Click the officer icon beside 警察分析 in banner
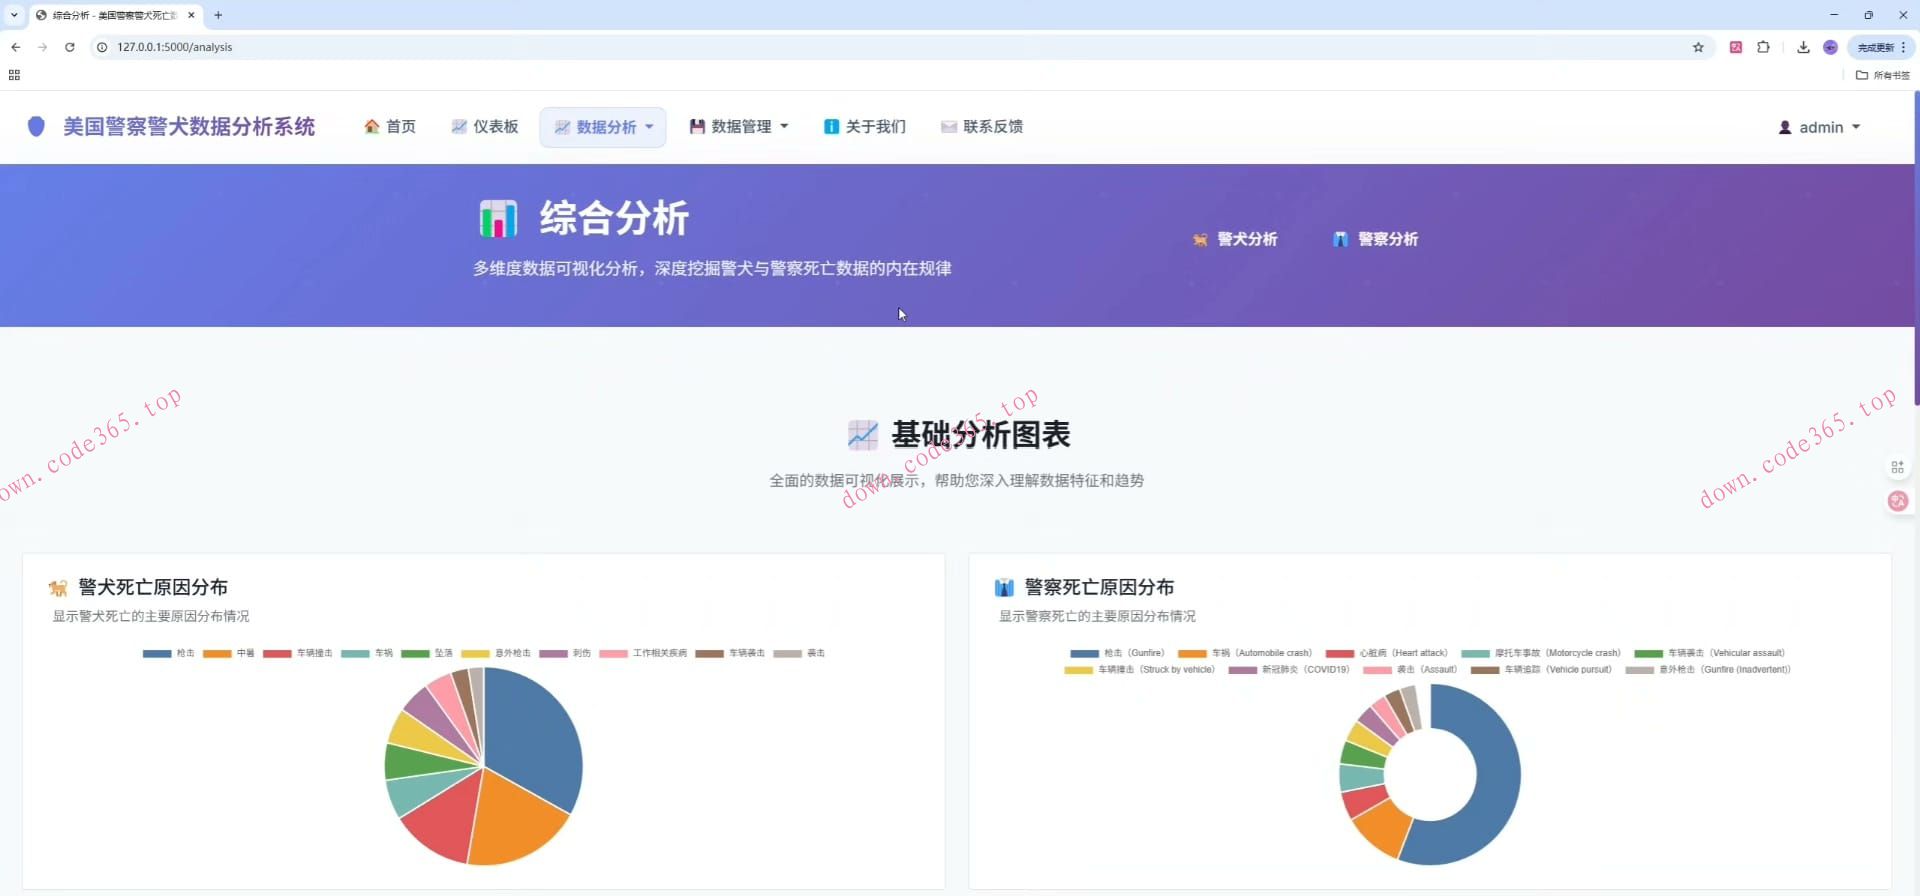The height and width of the screenshot is (896, 1920). point(1340,239)
